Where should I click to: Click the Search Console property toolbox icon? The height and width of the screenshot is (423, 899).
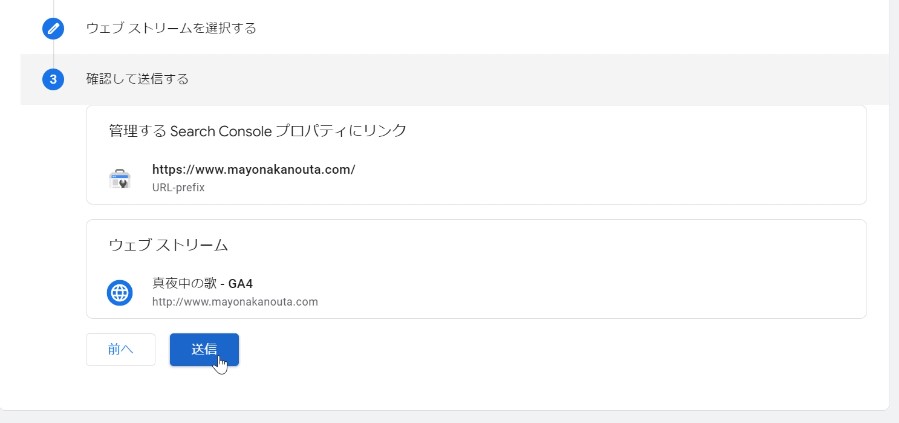(120, 178)
